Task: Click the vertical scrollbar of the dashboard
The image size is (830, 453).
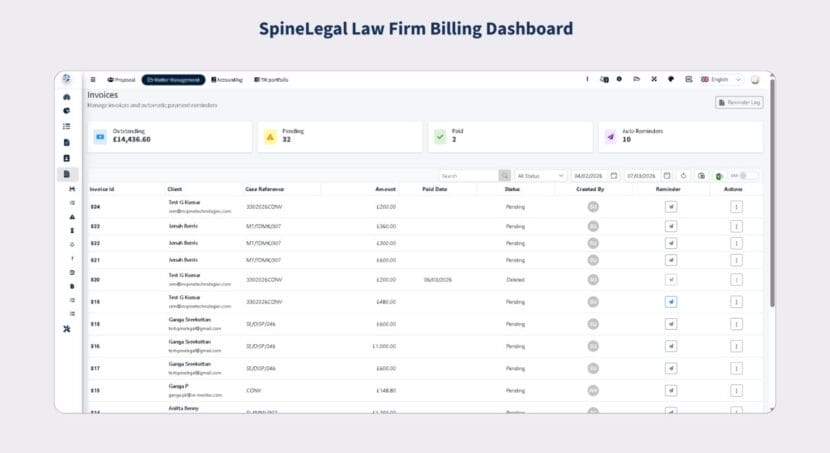Action: tap(772, 193)
